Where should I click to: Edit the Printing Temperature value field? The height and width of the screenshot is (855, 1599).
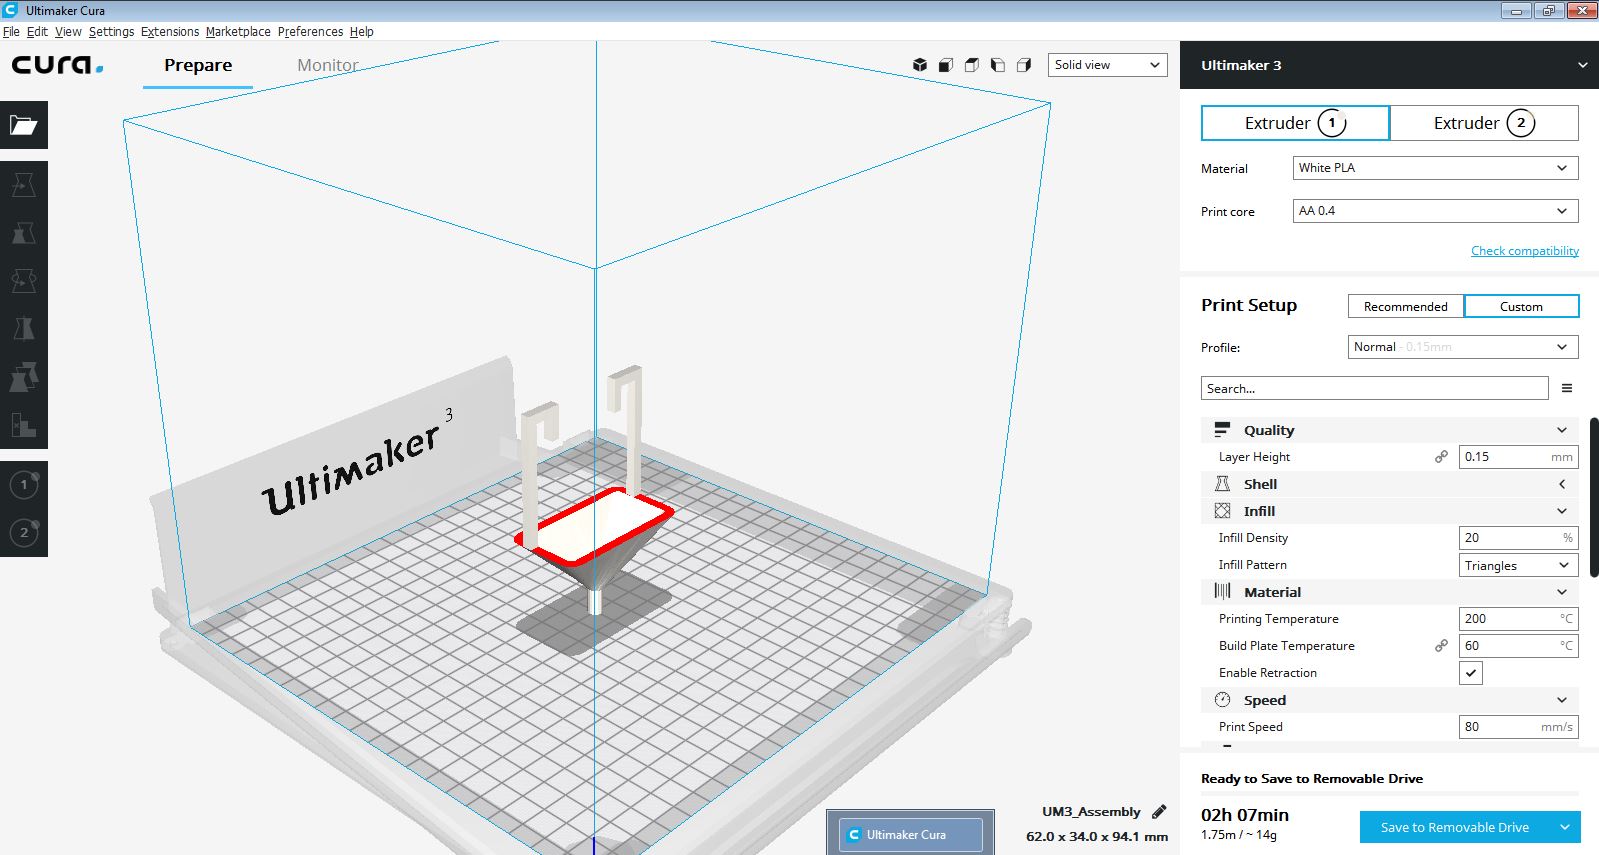(1518, 619)
